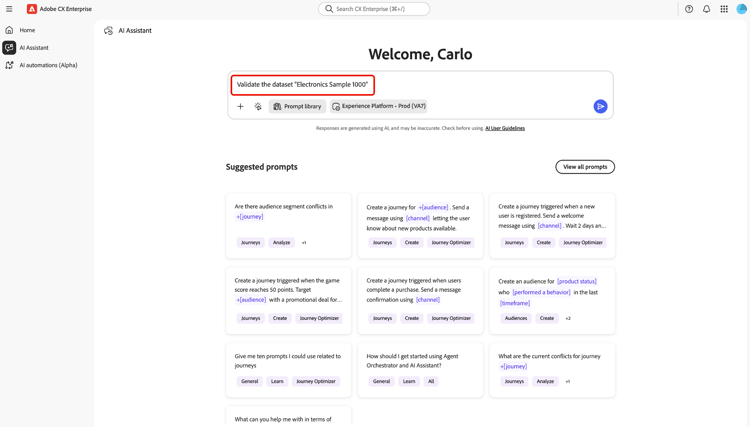Select the complete a purchase journey prompt
The height and width of the screenshot is (427, 750).
[420, 301]
